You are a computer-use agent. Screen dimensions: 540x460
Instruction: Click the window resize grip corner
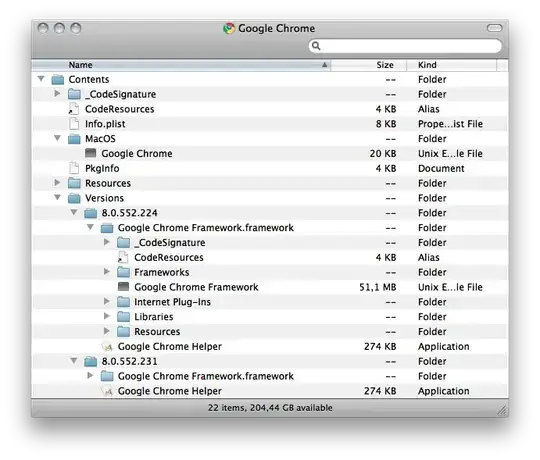point(502,411)
